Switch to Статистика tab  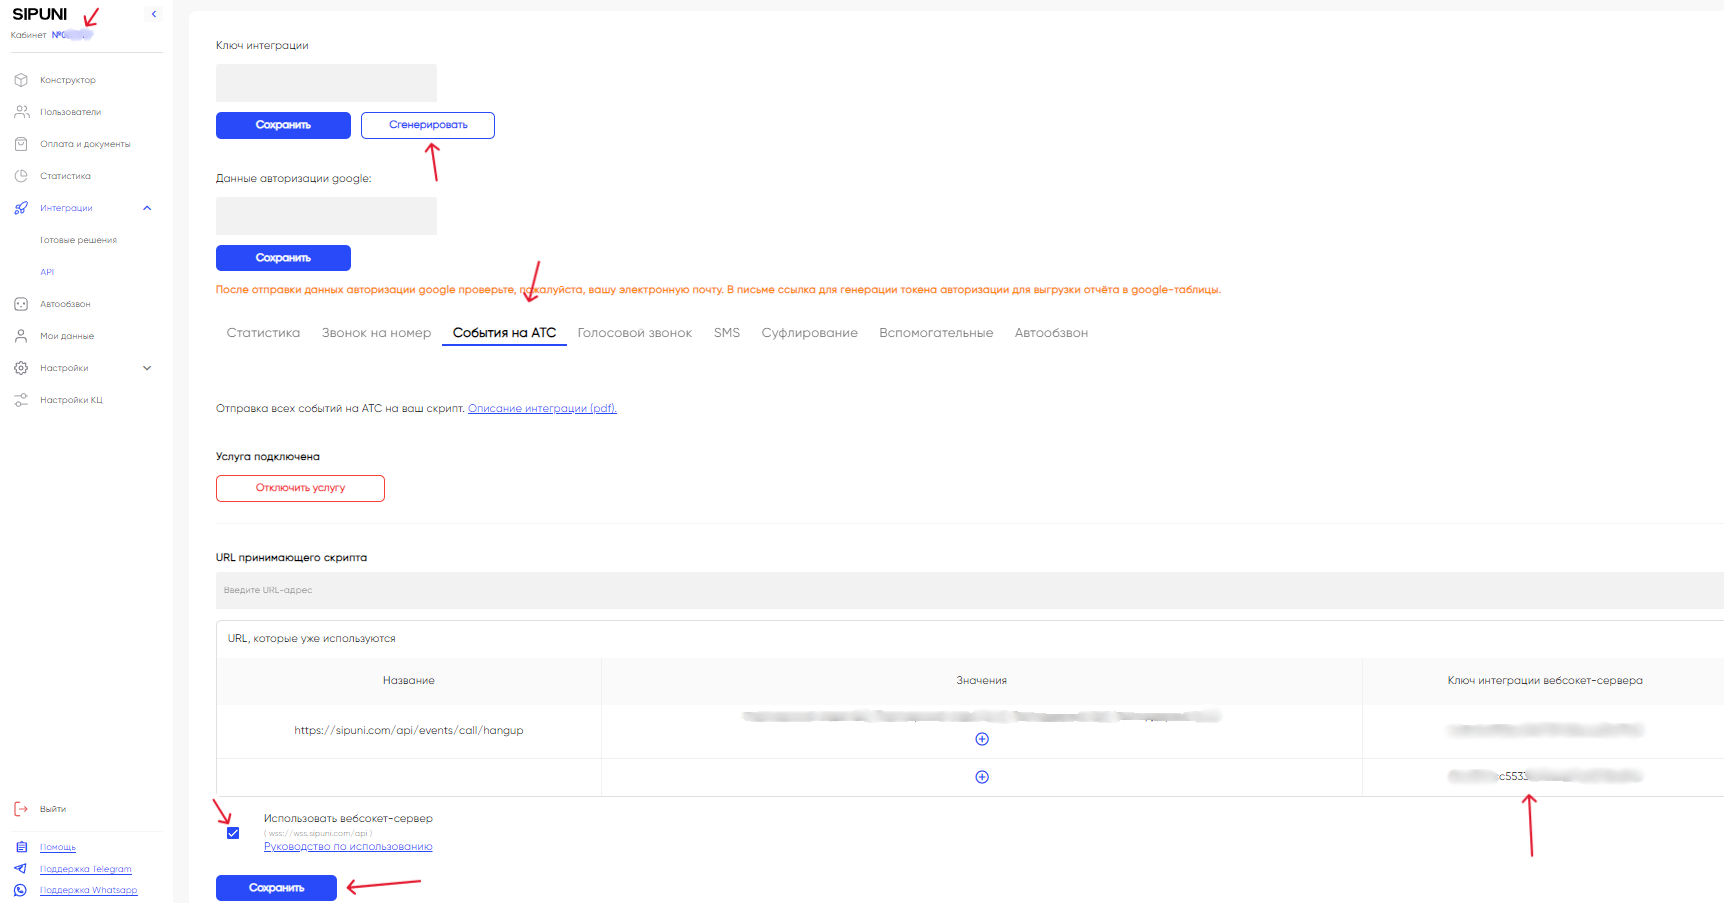(x=263, y=333)
